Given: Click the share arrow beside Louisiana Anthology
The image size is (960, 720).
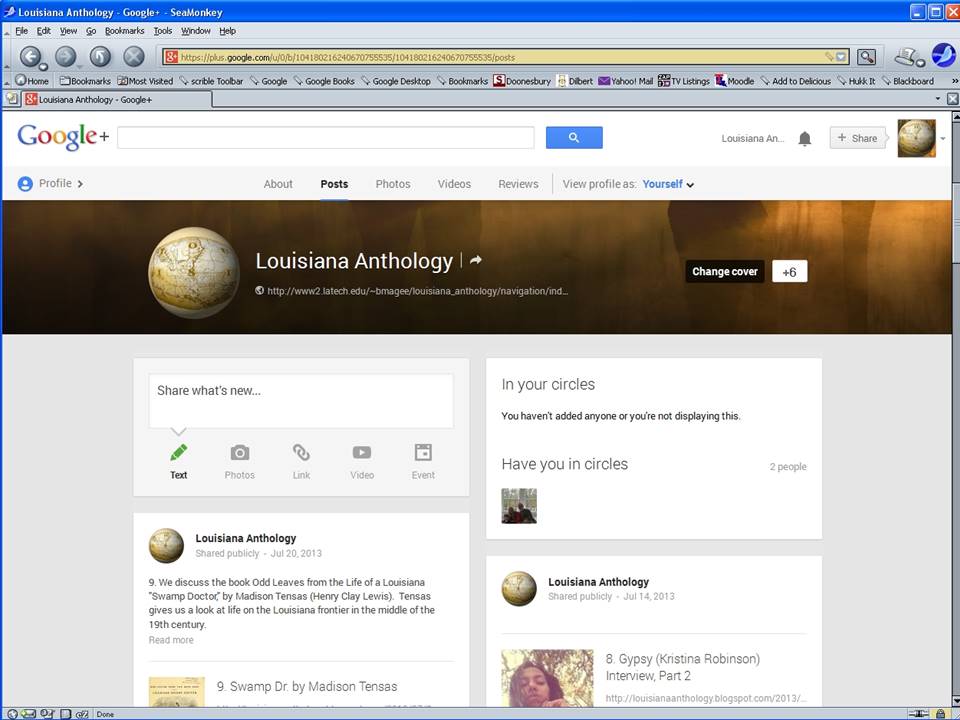Looking at the screenshot, I should click(x=476, y=261).
